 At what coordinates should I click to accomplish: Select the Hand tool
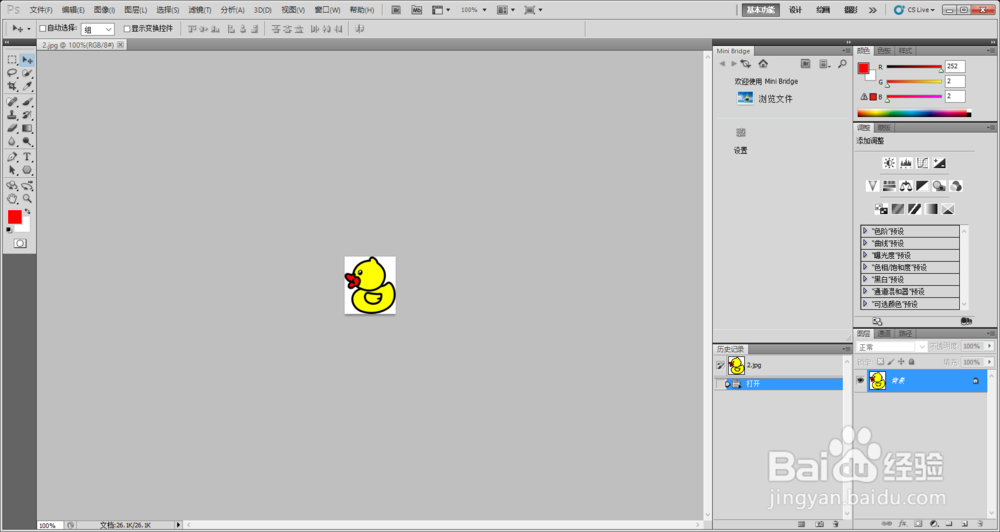12,199
